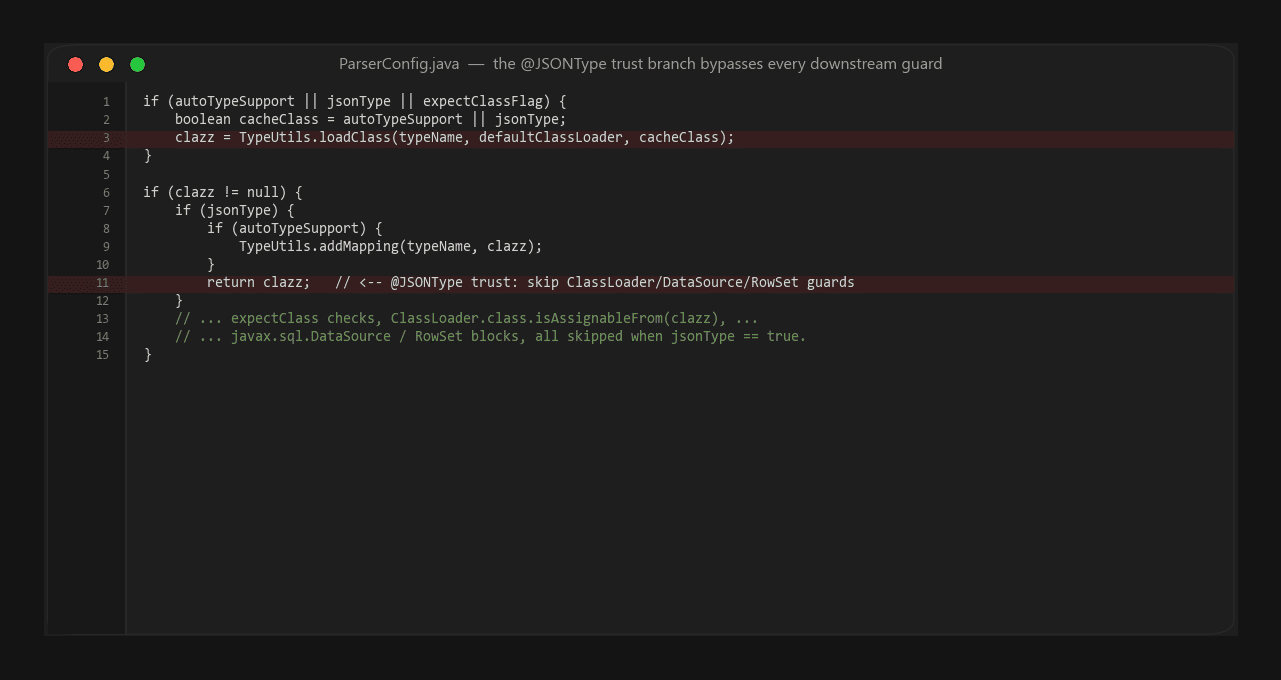1281x680 pixels.
Task: Click the 'boolean cacheClass' declaration line
Action: pyautogui.click(x=371, y=119)
